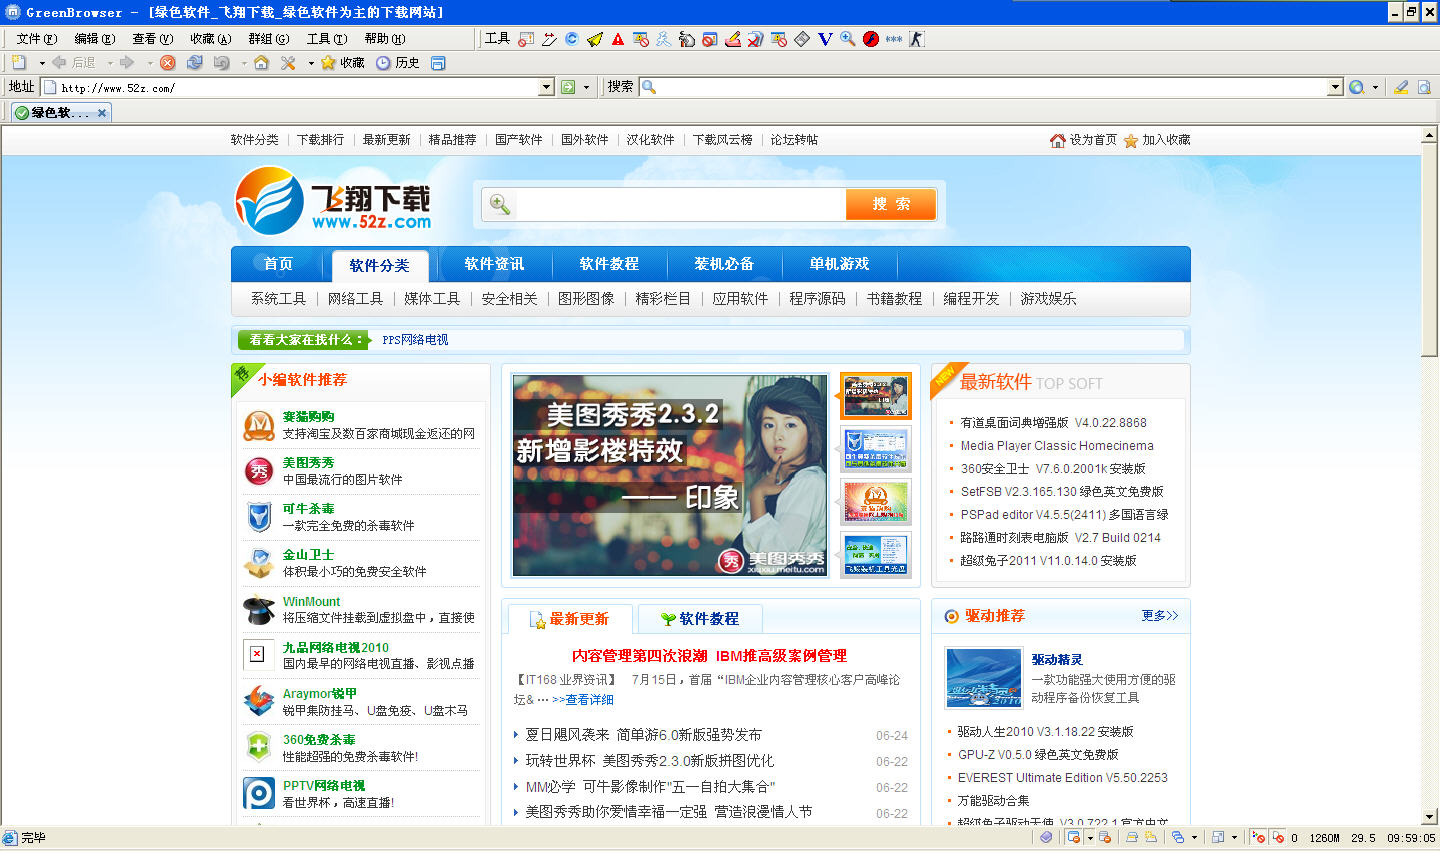
Task: Open dropdown beside wrench tools icon
Action: [310, 63]
